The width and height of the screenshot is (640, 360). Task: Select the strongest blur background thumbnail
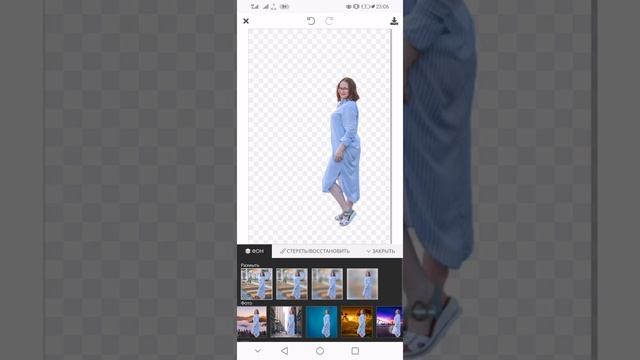pyautogui.click(x=362, y=284)
